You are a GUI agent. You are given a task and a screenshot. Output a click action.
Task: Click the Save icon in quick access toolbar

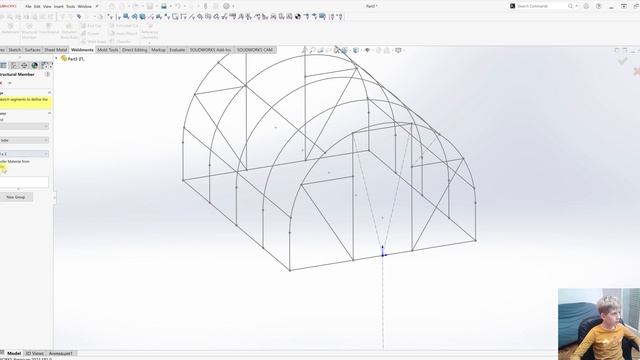coord(150,6)
